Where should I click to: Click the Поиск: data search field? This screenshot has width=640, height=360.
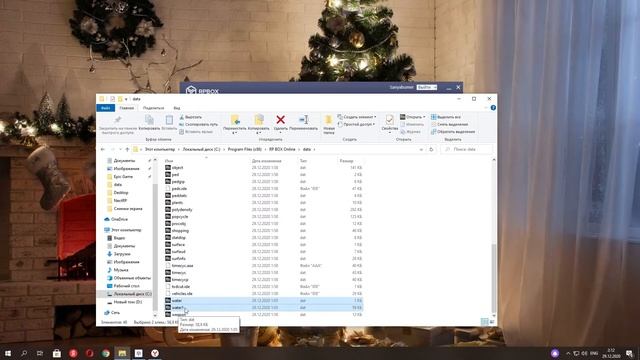[467, 149]
